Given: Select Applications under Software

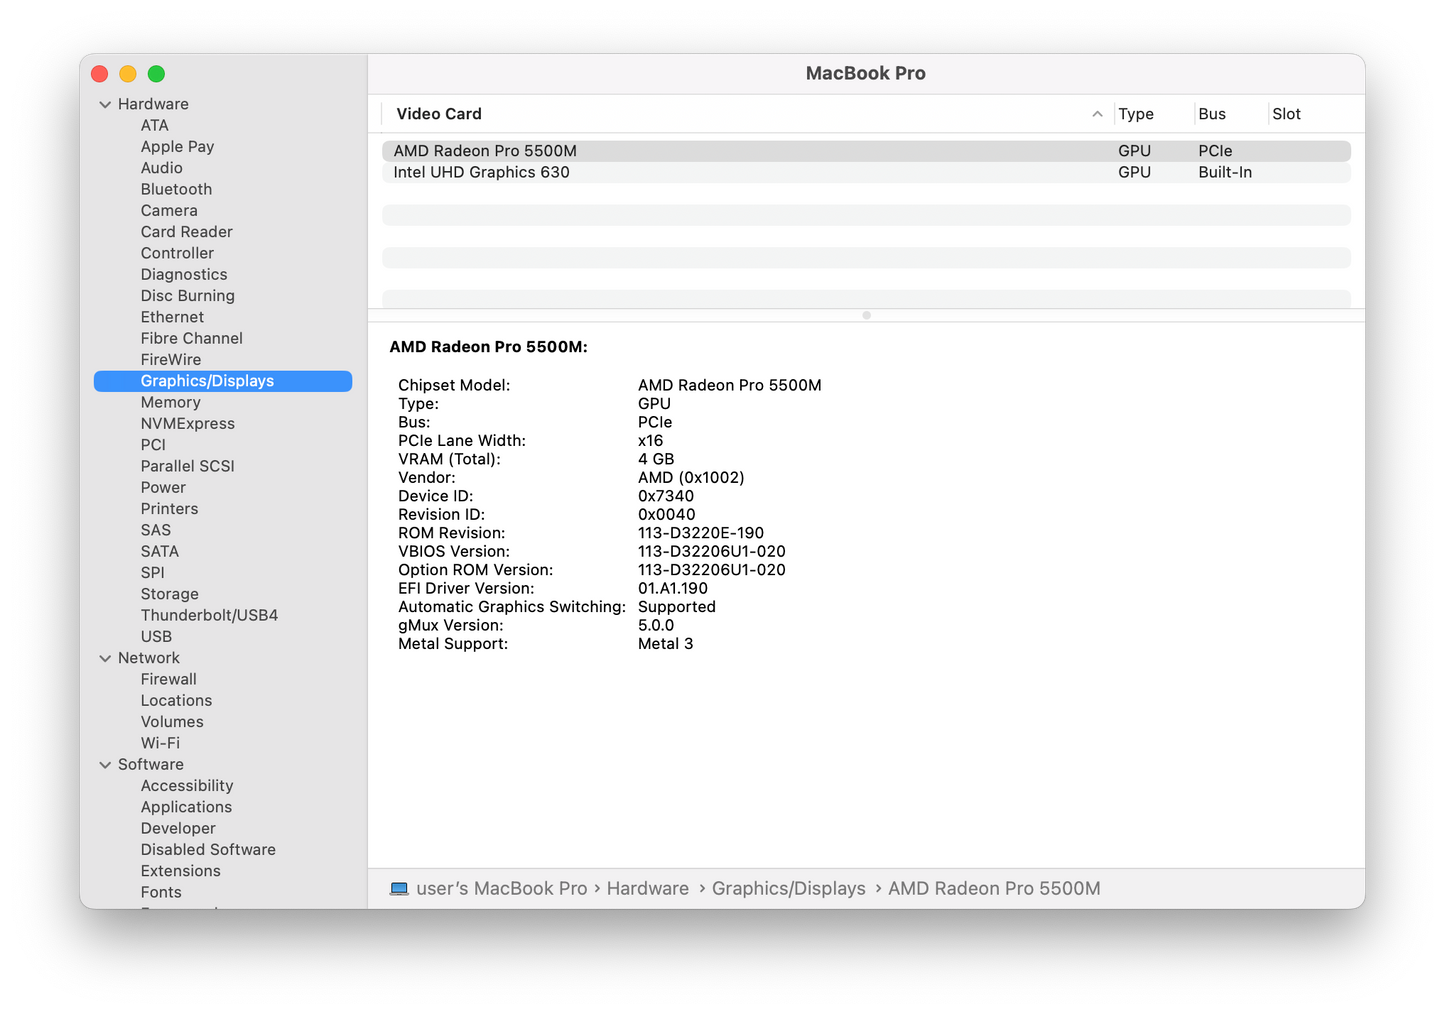Looking at the screenshot, I should pos(186,808).
